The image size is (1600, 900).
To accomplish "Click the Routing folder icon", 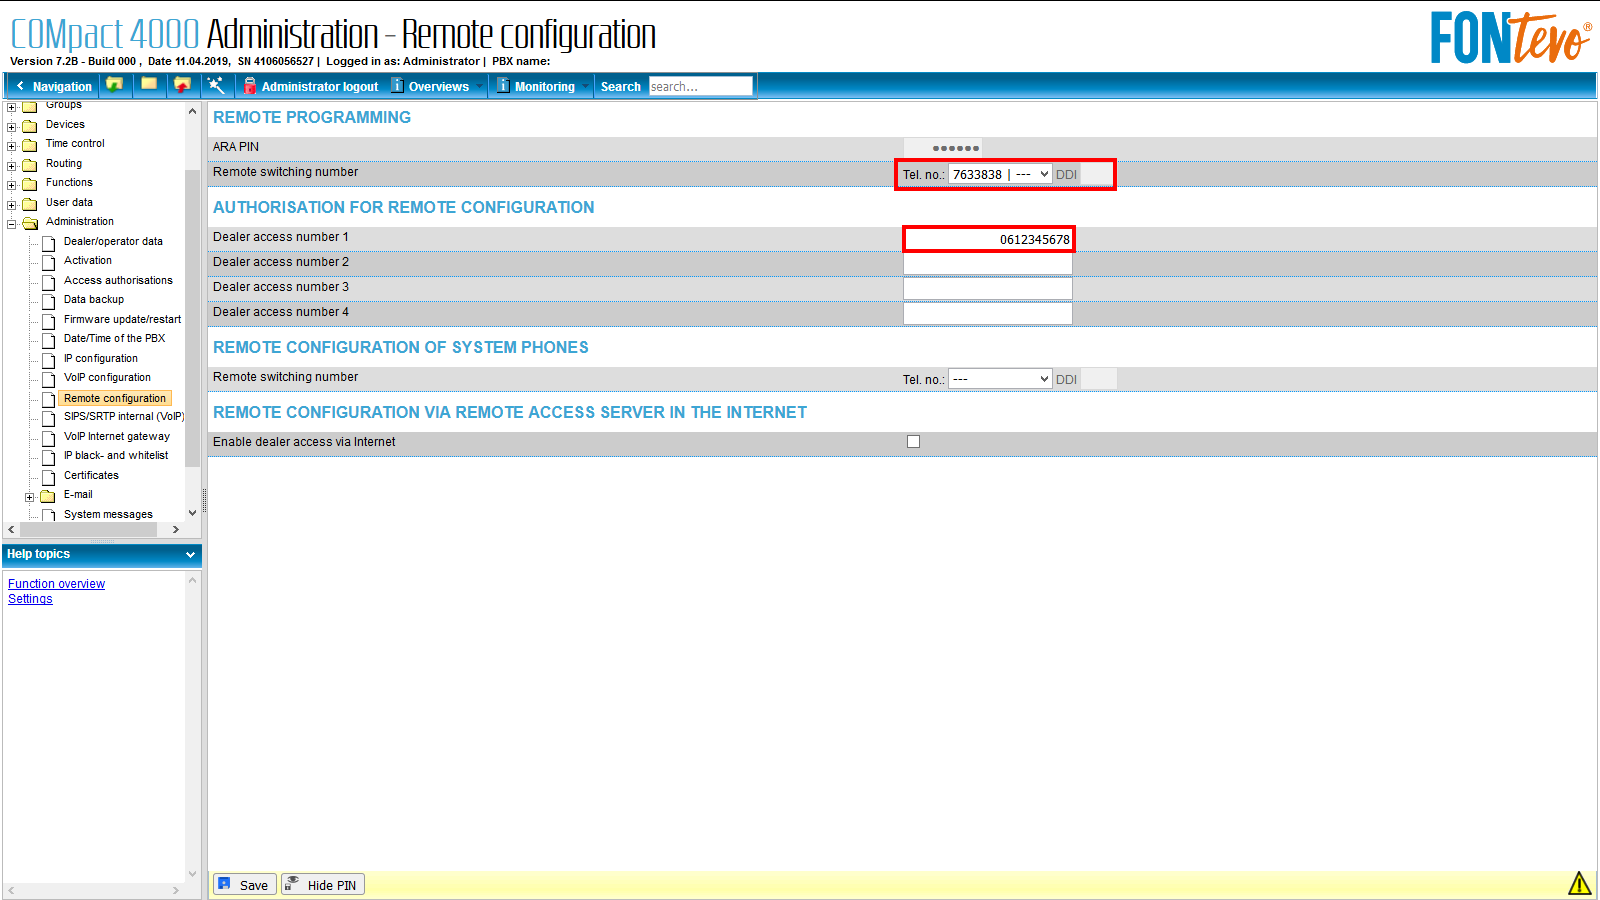I will tap(30, 164).
